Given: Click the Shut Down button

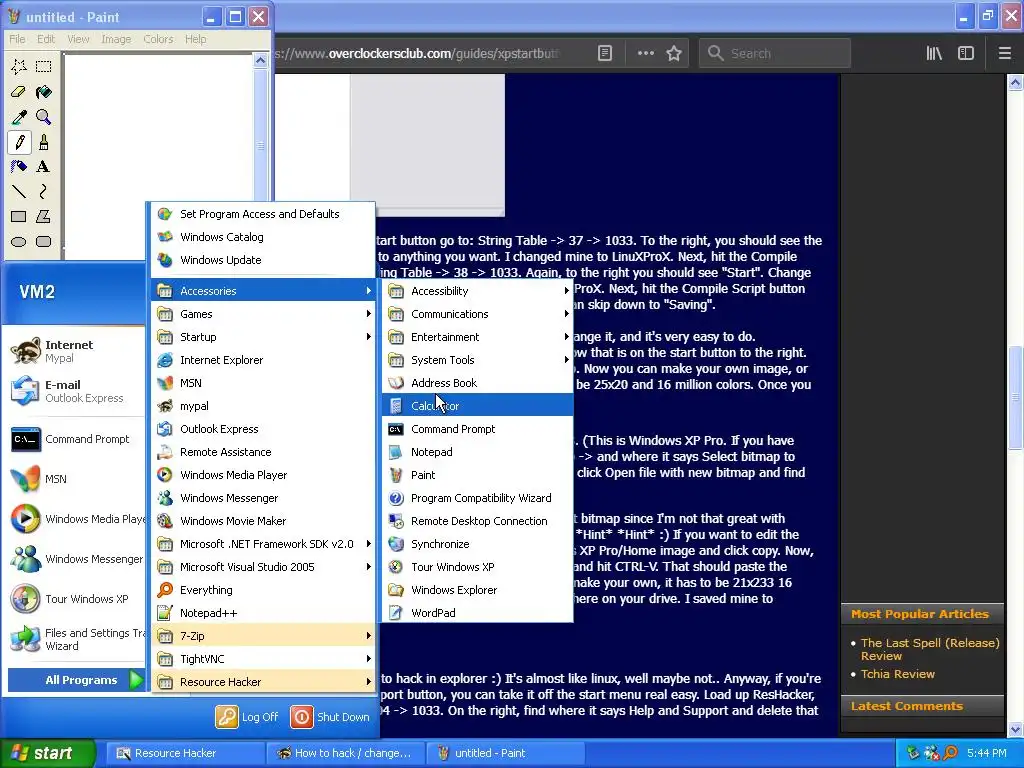Looking at the screenshot, I should 330,717.
